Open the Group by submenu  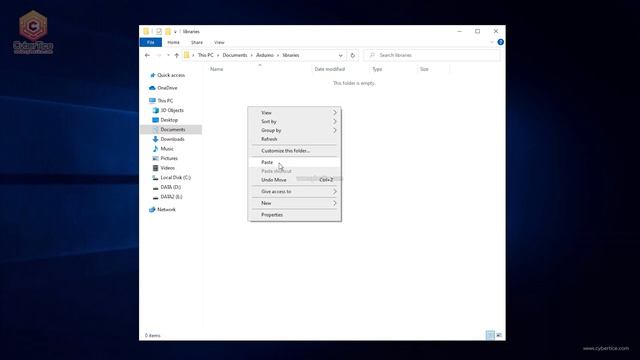pyautogui.click(x=294, y=130)
